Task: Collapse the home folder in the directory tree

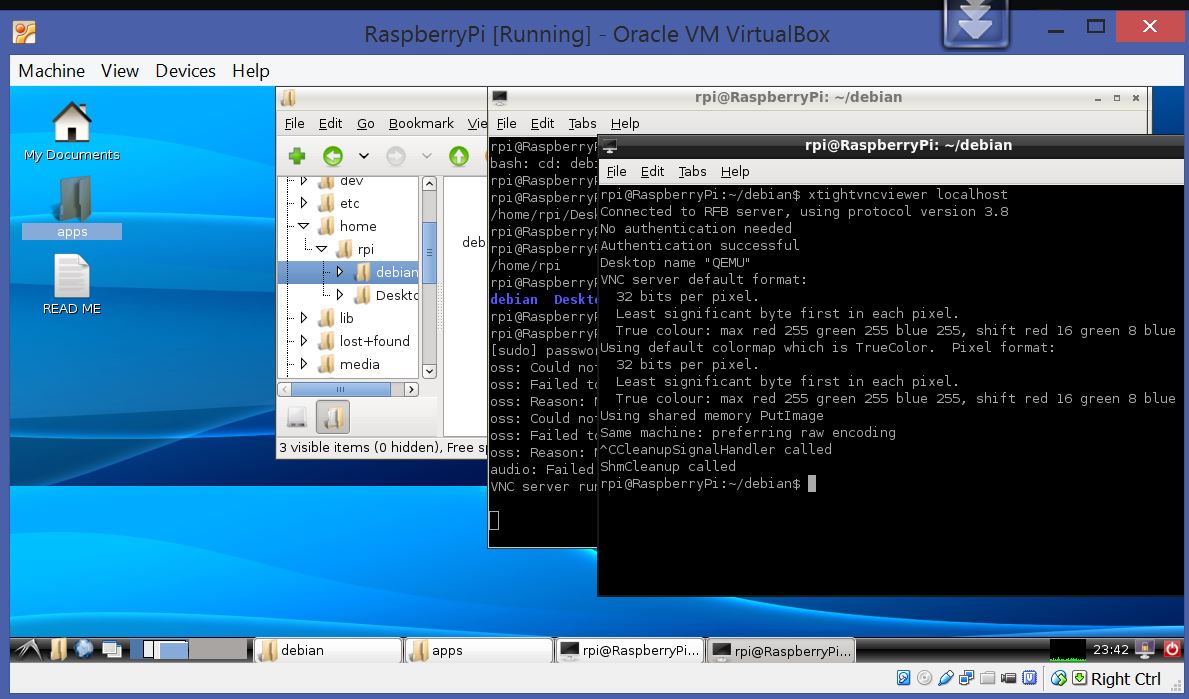Action: [304, 226]
